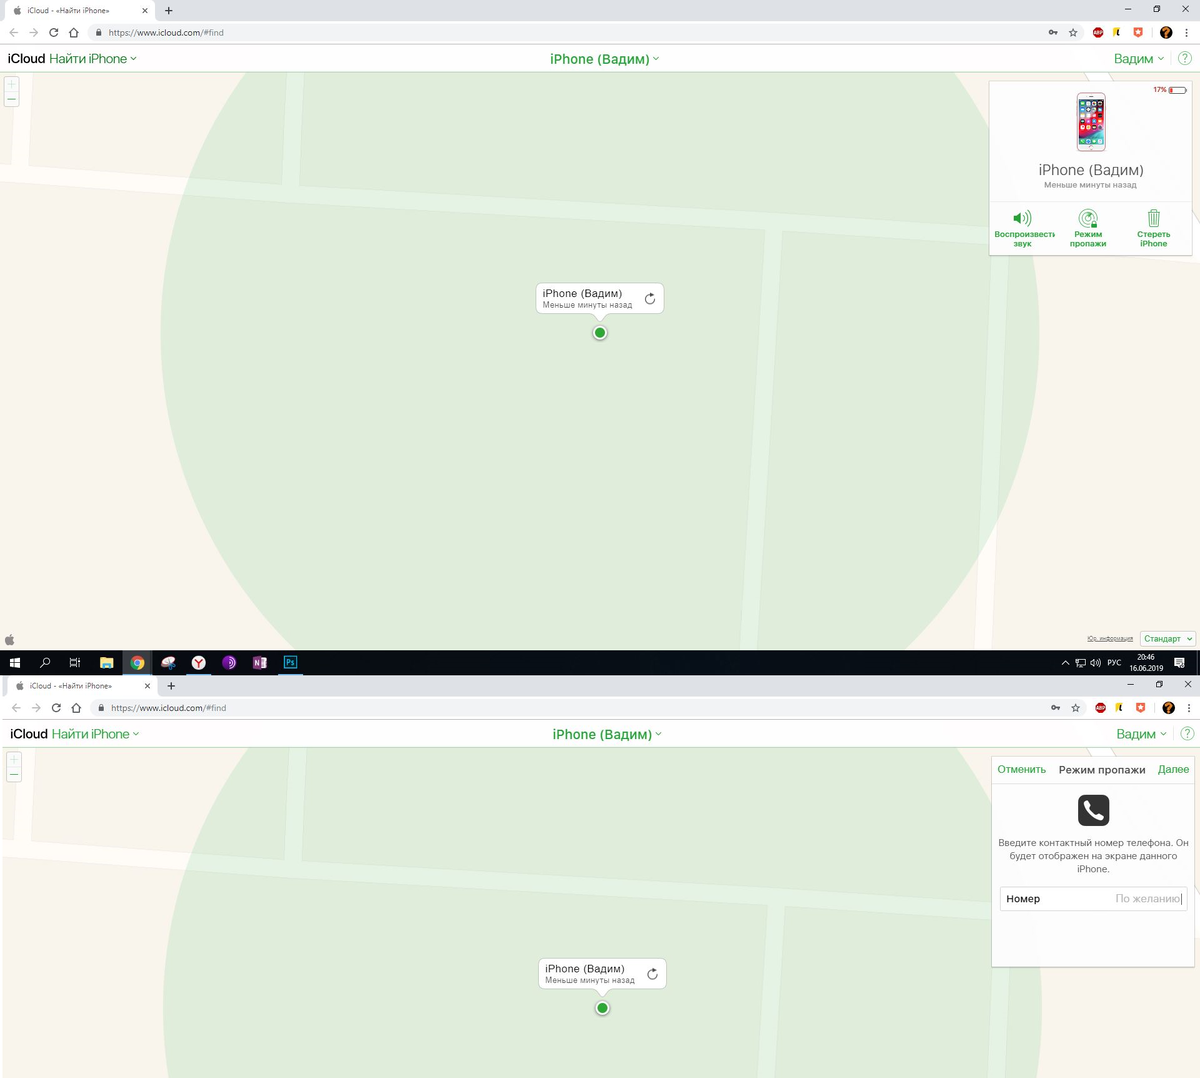The width and height of the screenshot is (1200, 1078).
Task: Click Номер phone number input field
Action: tap(1093, 898)
